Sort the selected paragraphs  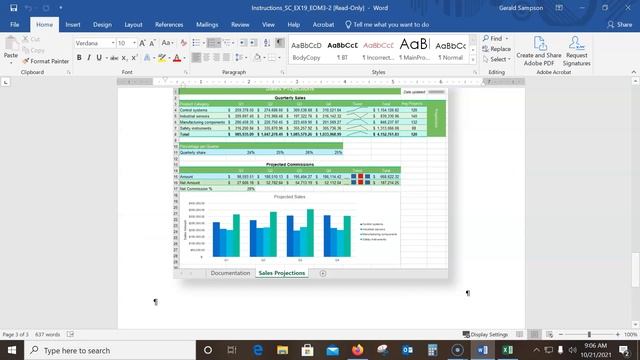coord(267,43)
